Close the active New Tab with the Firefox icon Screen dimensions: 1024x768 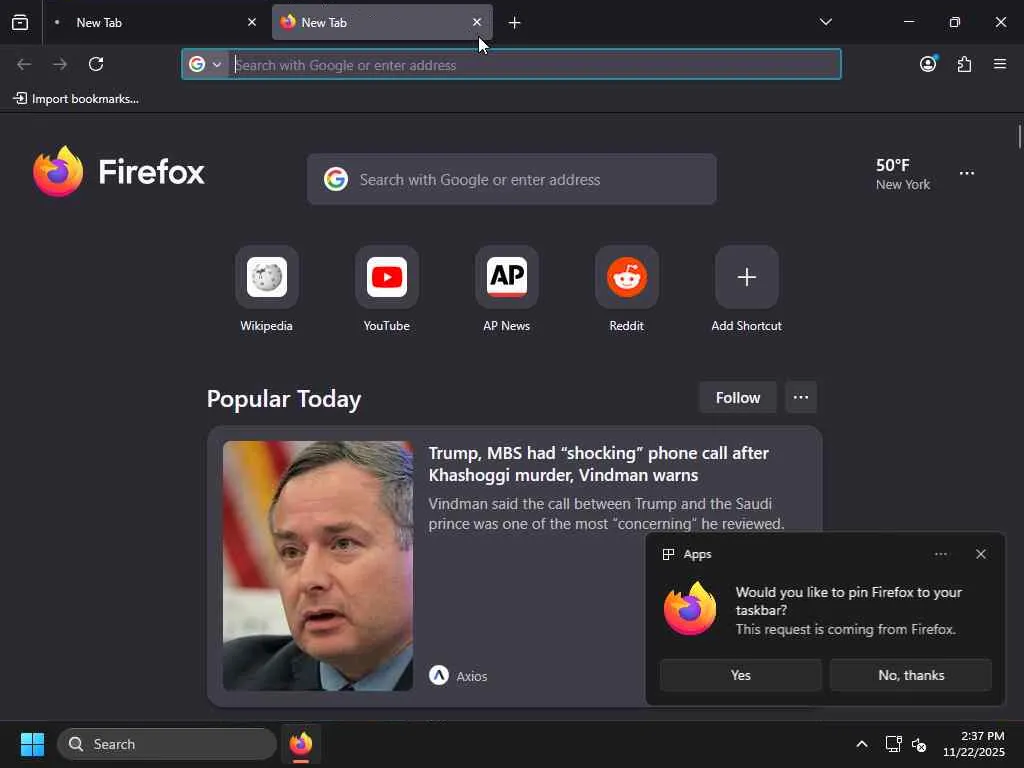click(x=477, y=22)
